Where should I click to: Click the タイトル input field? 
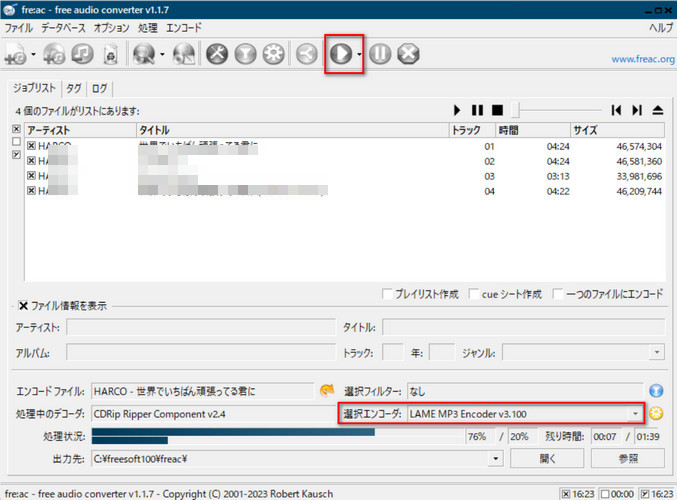point(523,327)
